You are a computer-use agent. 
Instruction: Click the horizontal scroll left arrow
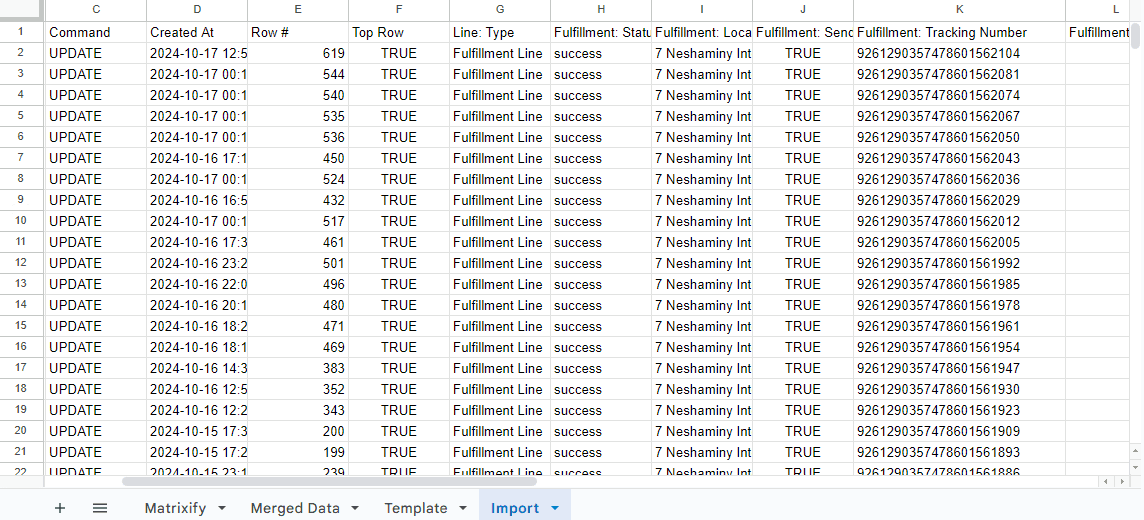pos(1105,482)
